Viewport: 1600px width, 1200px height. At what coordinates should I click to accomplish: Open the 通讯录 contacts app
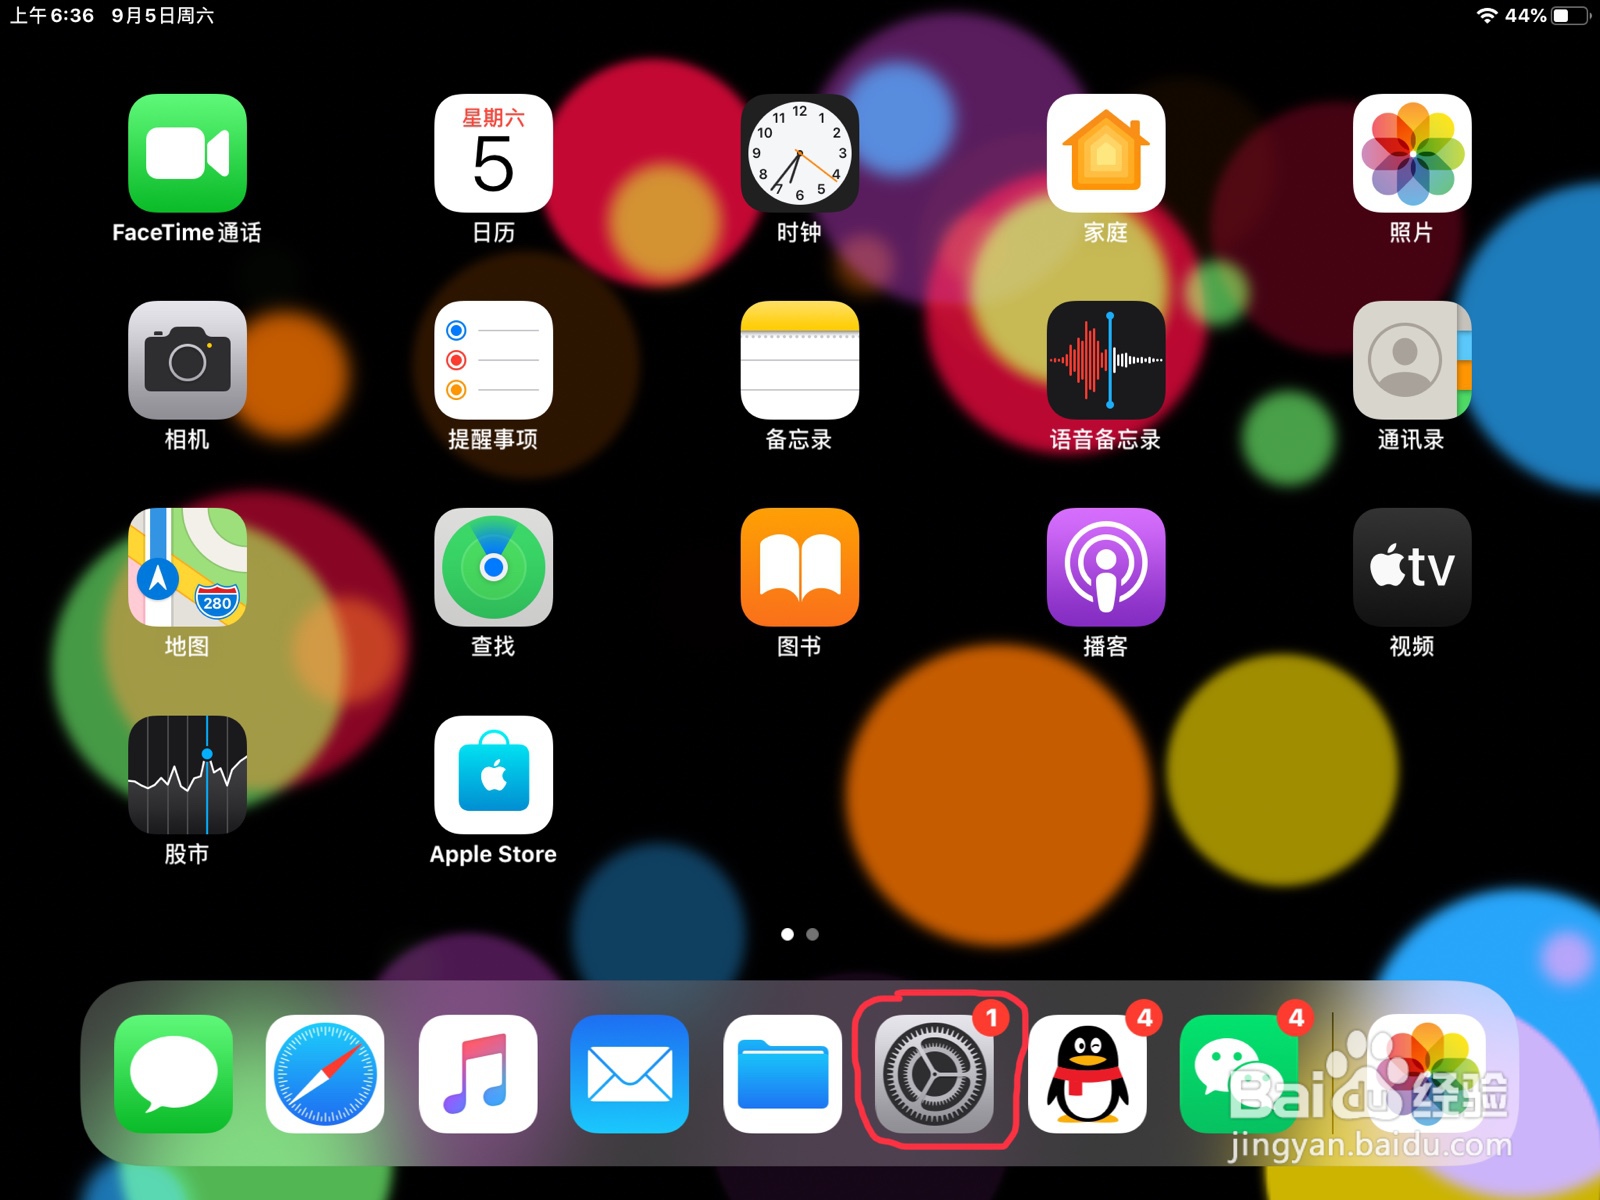[1411, 360]
